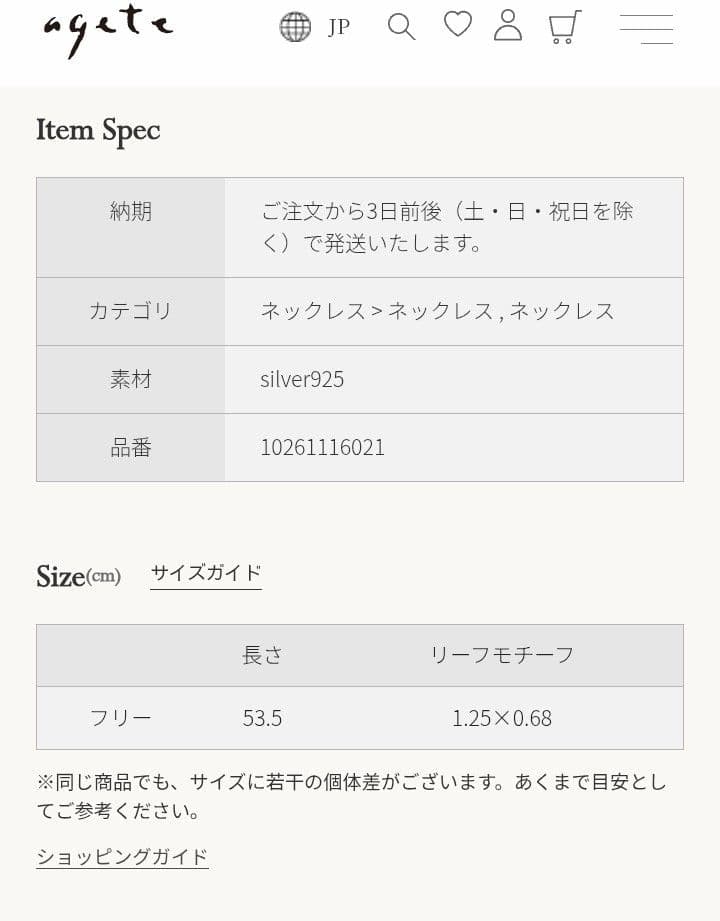Click the 長さ column header
The image size is (720, 921).
263,656
